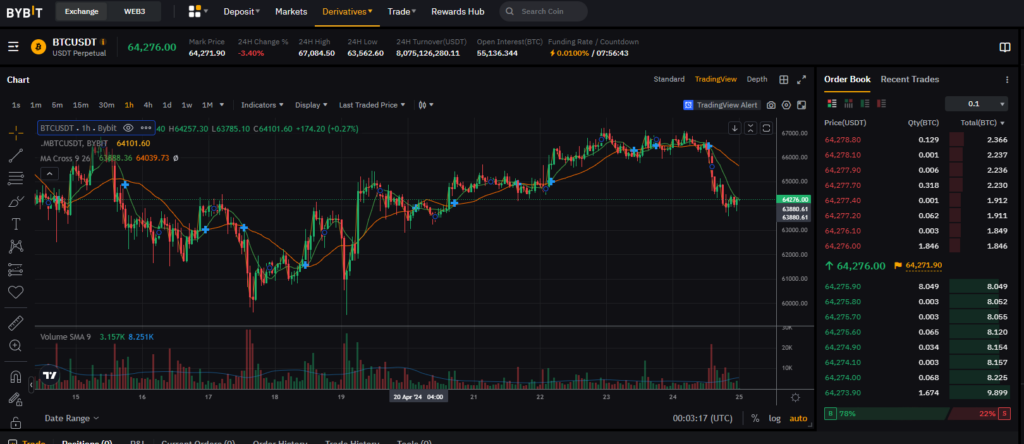Open the Display dropdown
The image size is (1024, 444).
[x=311, y=104]
